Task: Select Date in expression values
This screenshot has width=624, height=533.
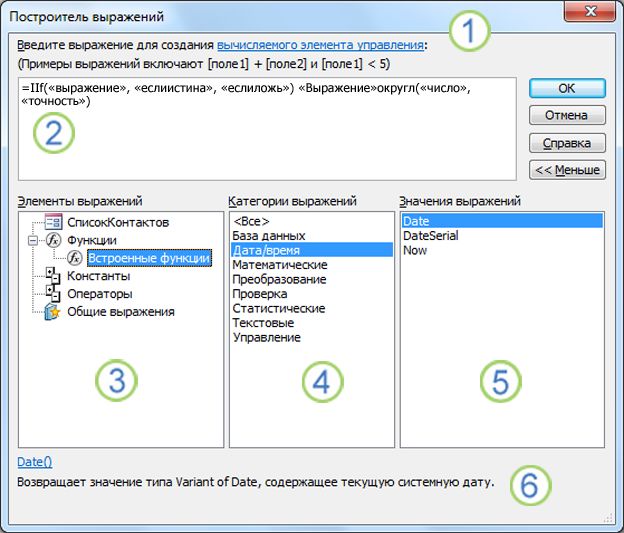Action: (502, 221)
